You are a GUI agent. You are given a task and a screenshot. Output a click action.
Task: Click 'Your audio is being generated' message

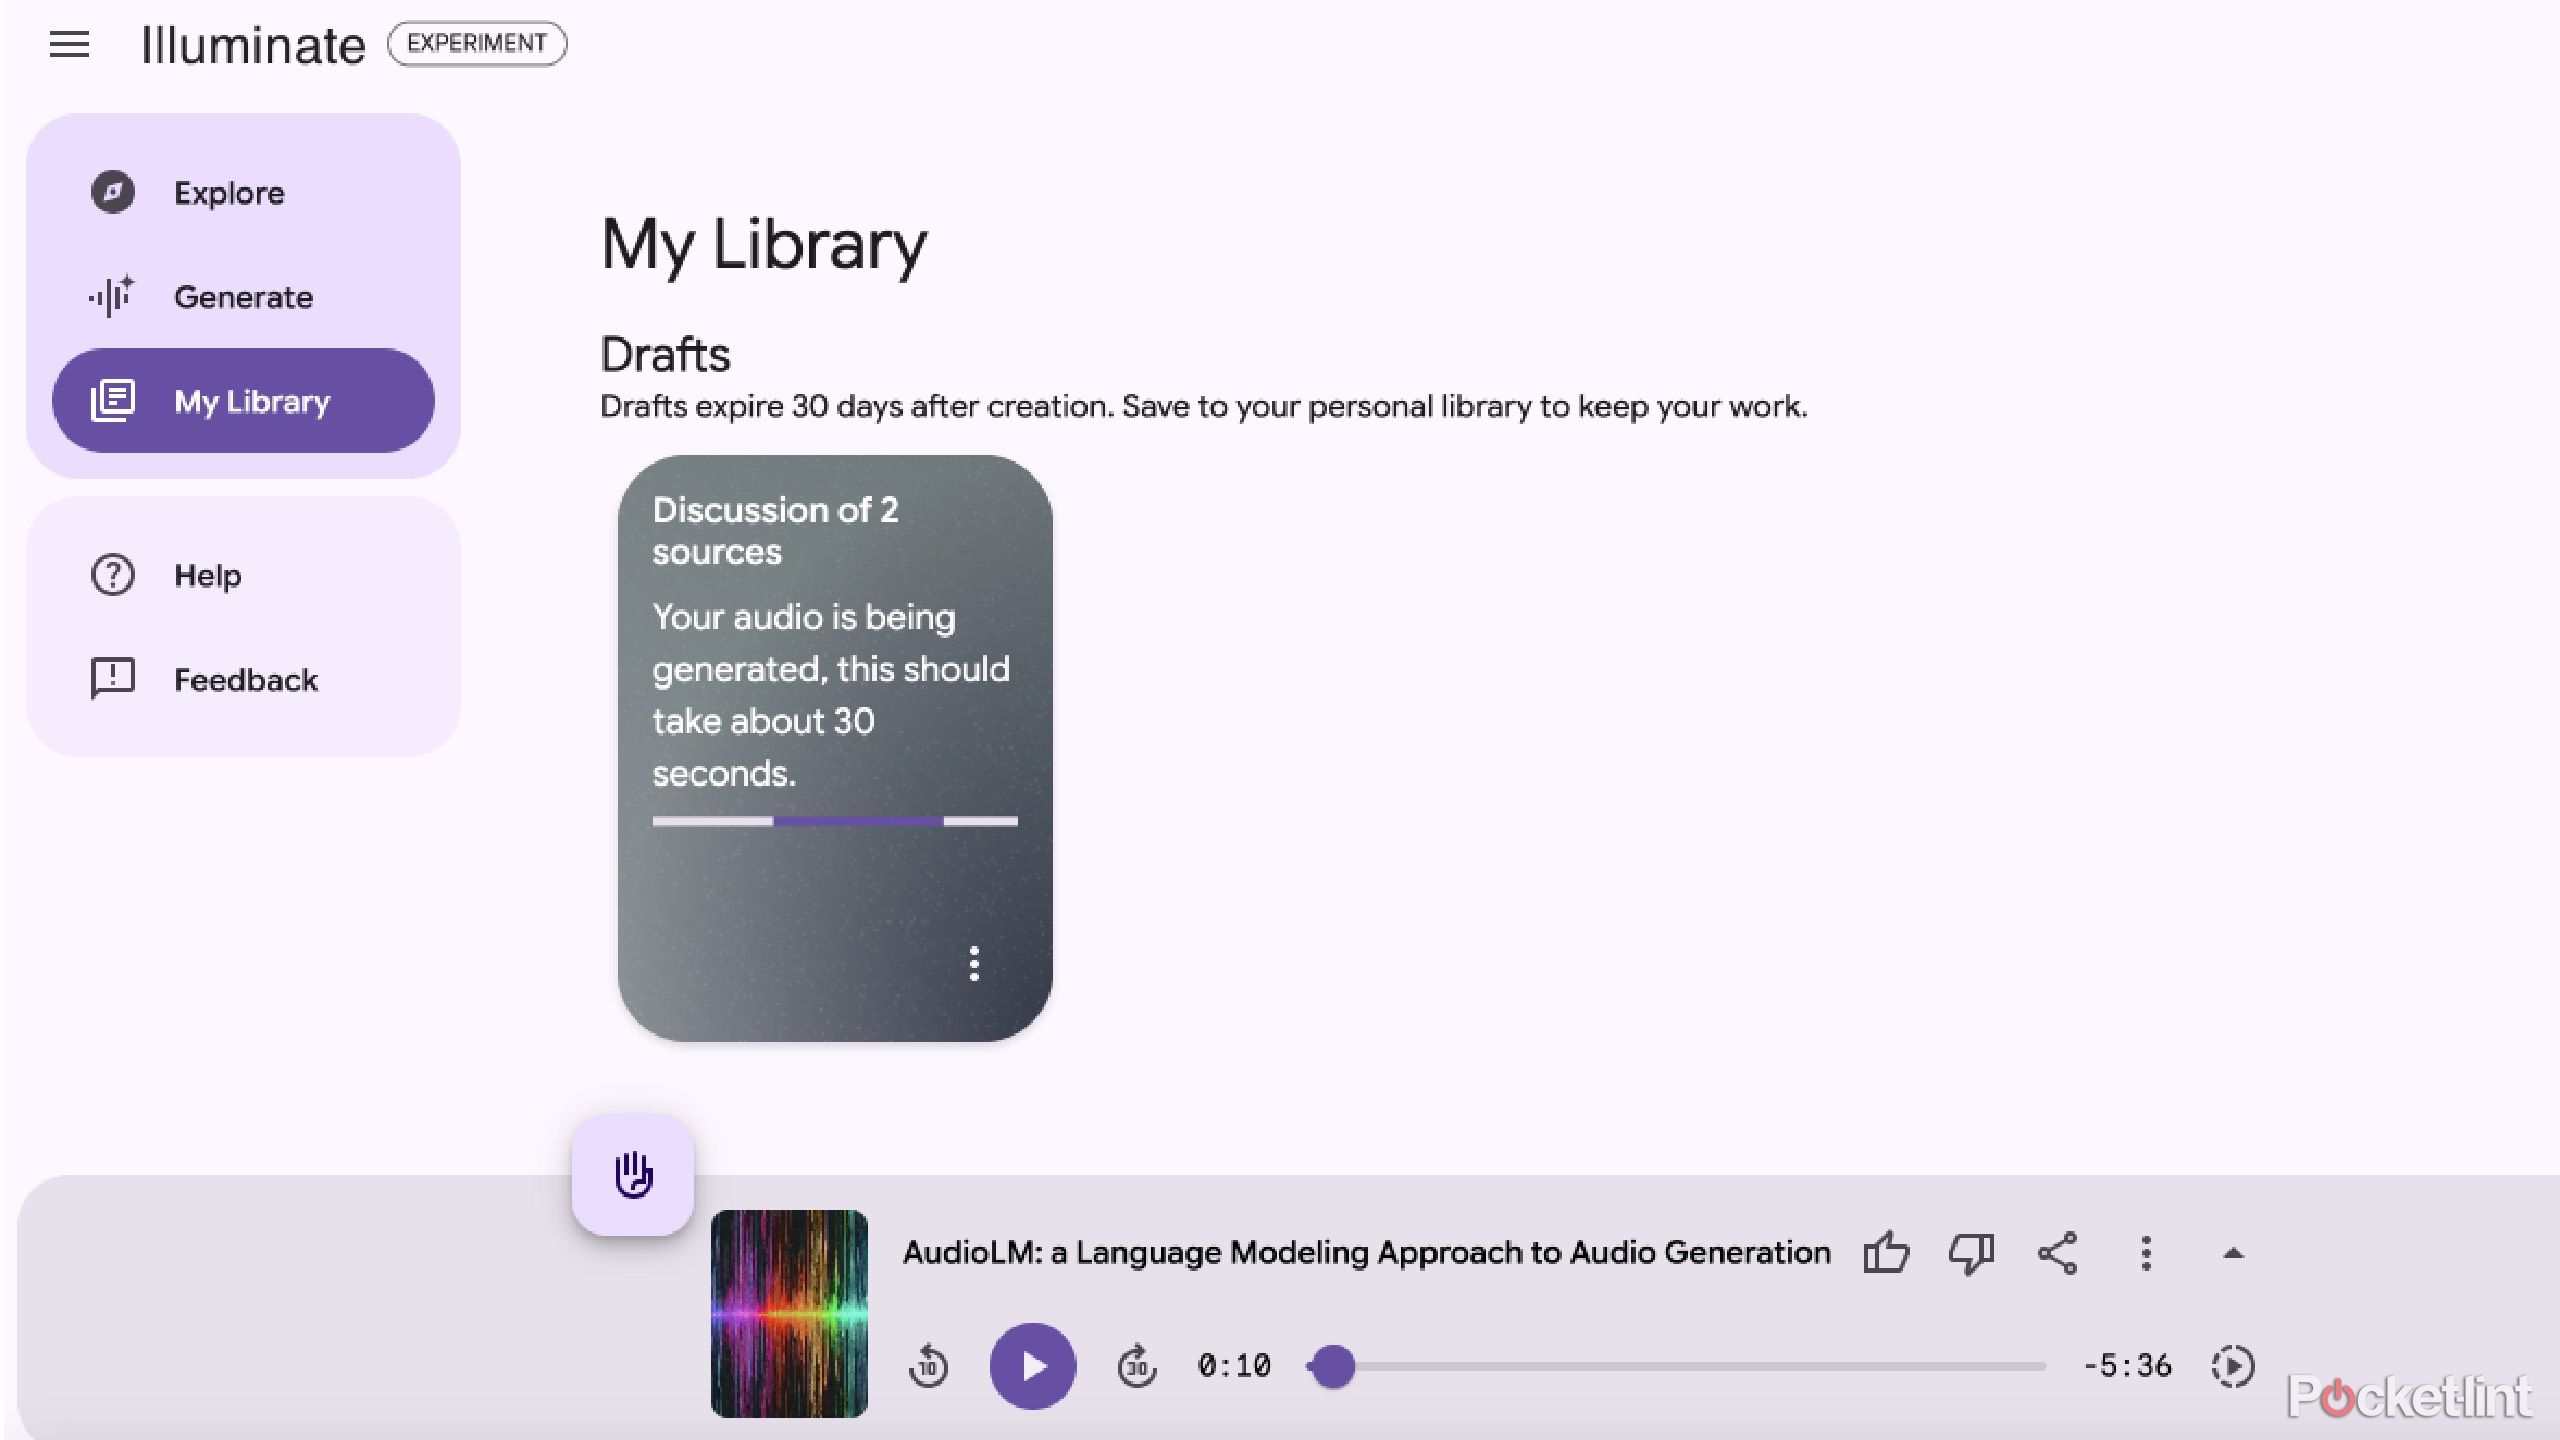831,695
